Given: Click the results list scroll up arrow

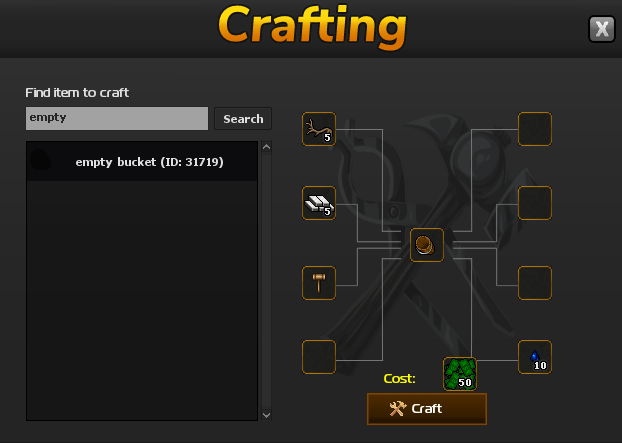Looking at the screenshot, I should click(x=267, y=147).
